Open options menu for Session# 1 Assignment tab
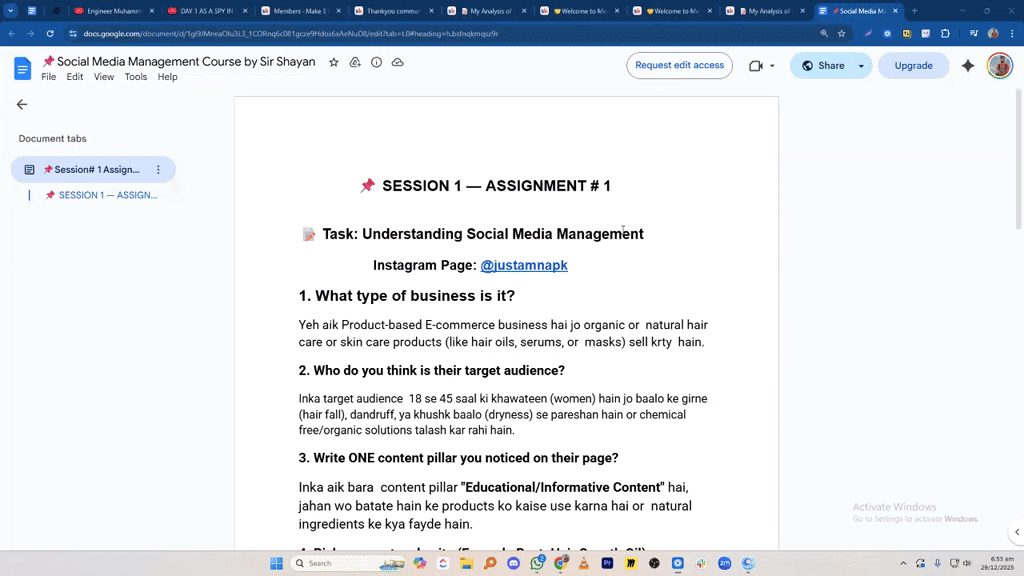Viewport: 1024px width, 576px height. [158, 169]
